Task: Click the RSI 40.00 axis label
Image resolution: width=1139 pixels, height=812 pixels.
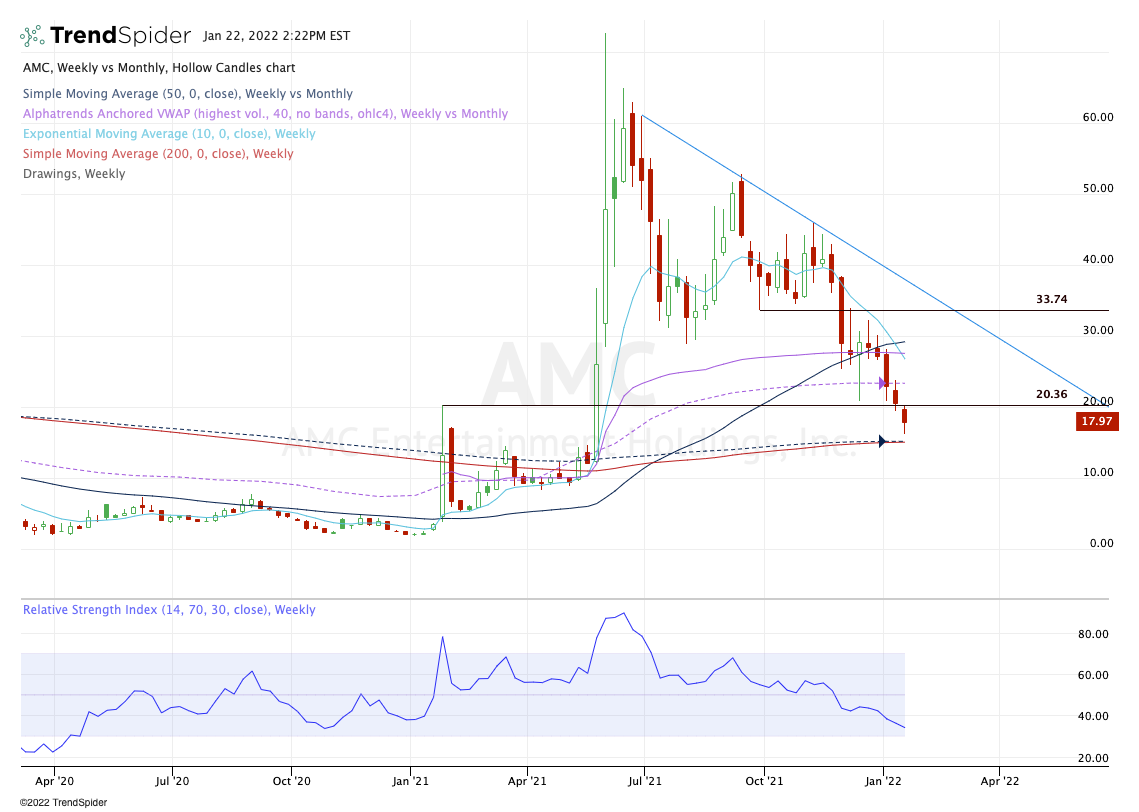Action: (x=1093, y=716)
